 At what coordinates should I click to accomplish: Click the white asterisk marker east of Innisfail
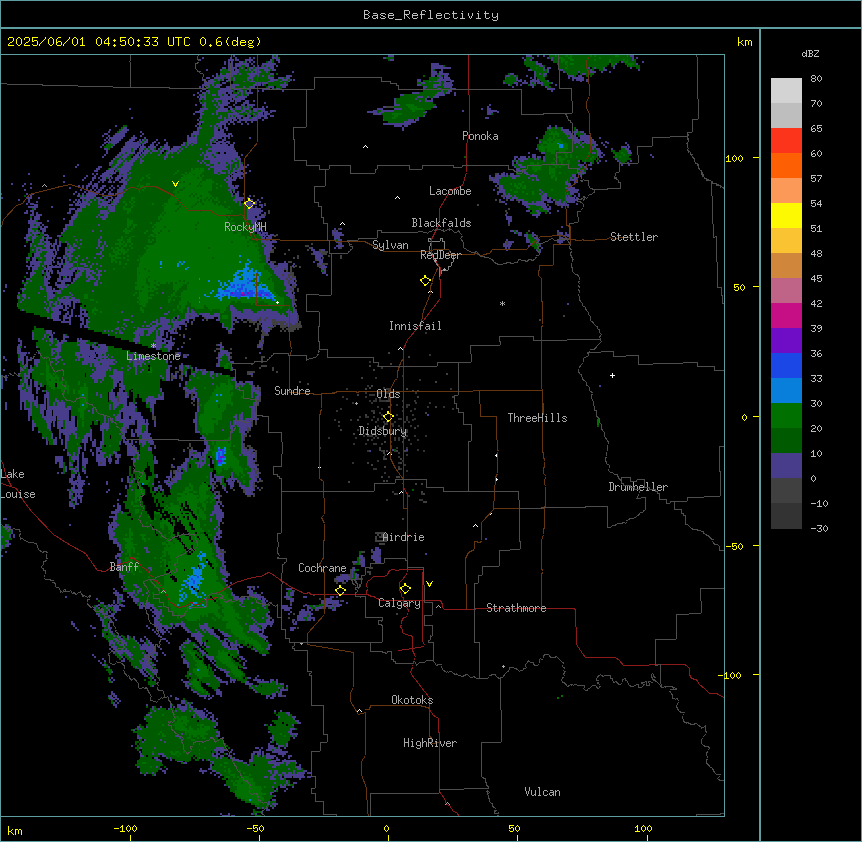502,303
